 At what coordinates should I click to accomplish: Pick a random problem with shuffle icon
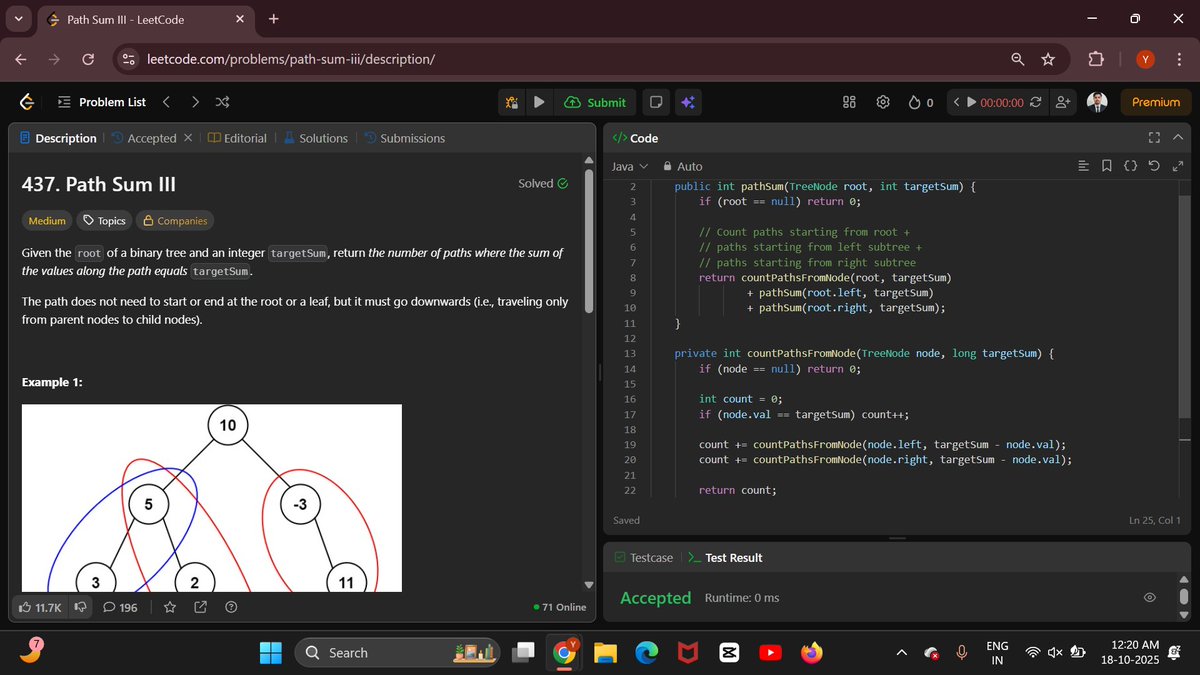pyautogui.click(x=223, y=102)
